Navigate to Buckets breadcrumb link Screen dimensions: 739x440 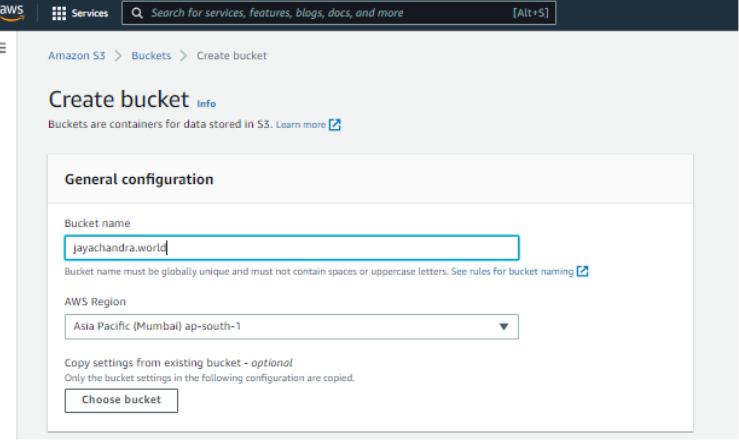pos(151,56)
